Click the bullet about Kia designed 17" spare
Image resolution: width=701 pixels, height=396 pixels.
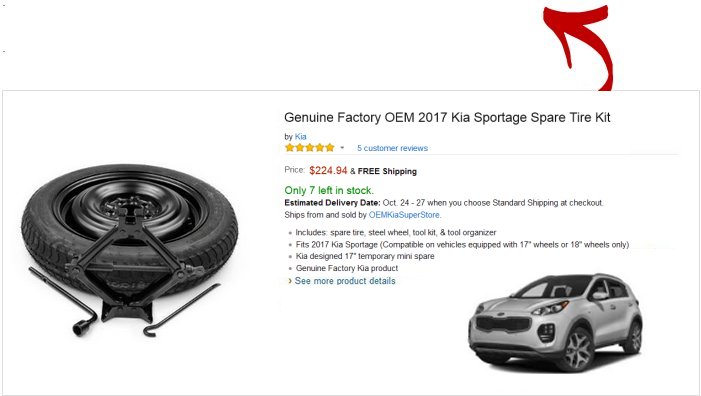click(x=365, y=256)
